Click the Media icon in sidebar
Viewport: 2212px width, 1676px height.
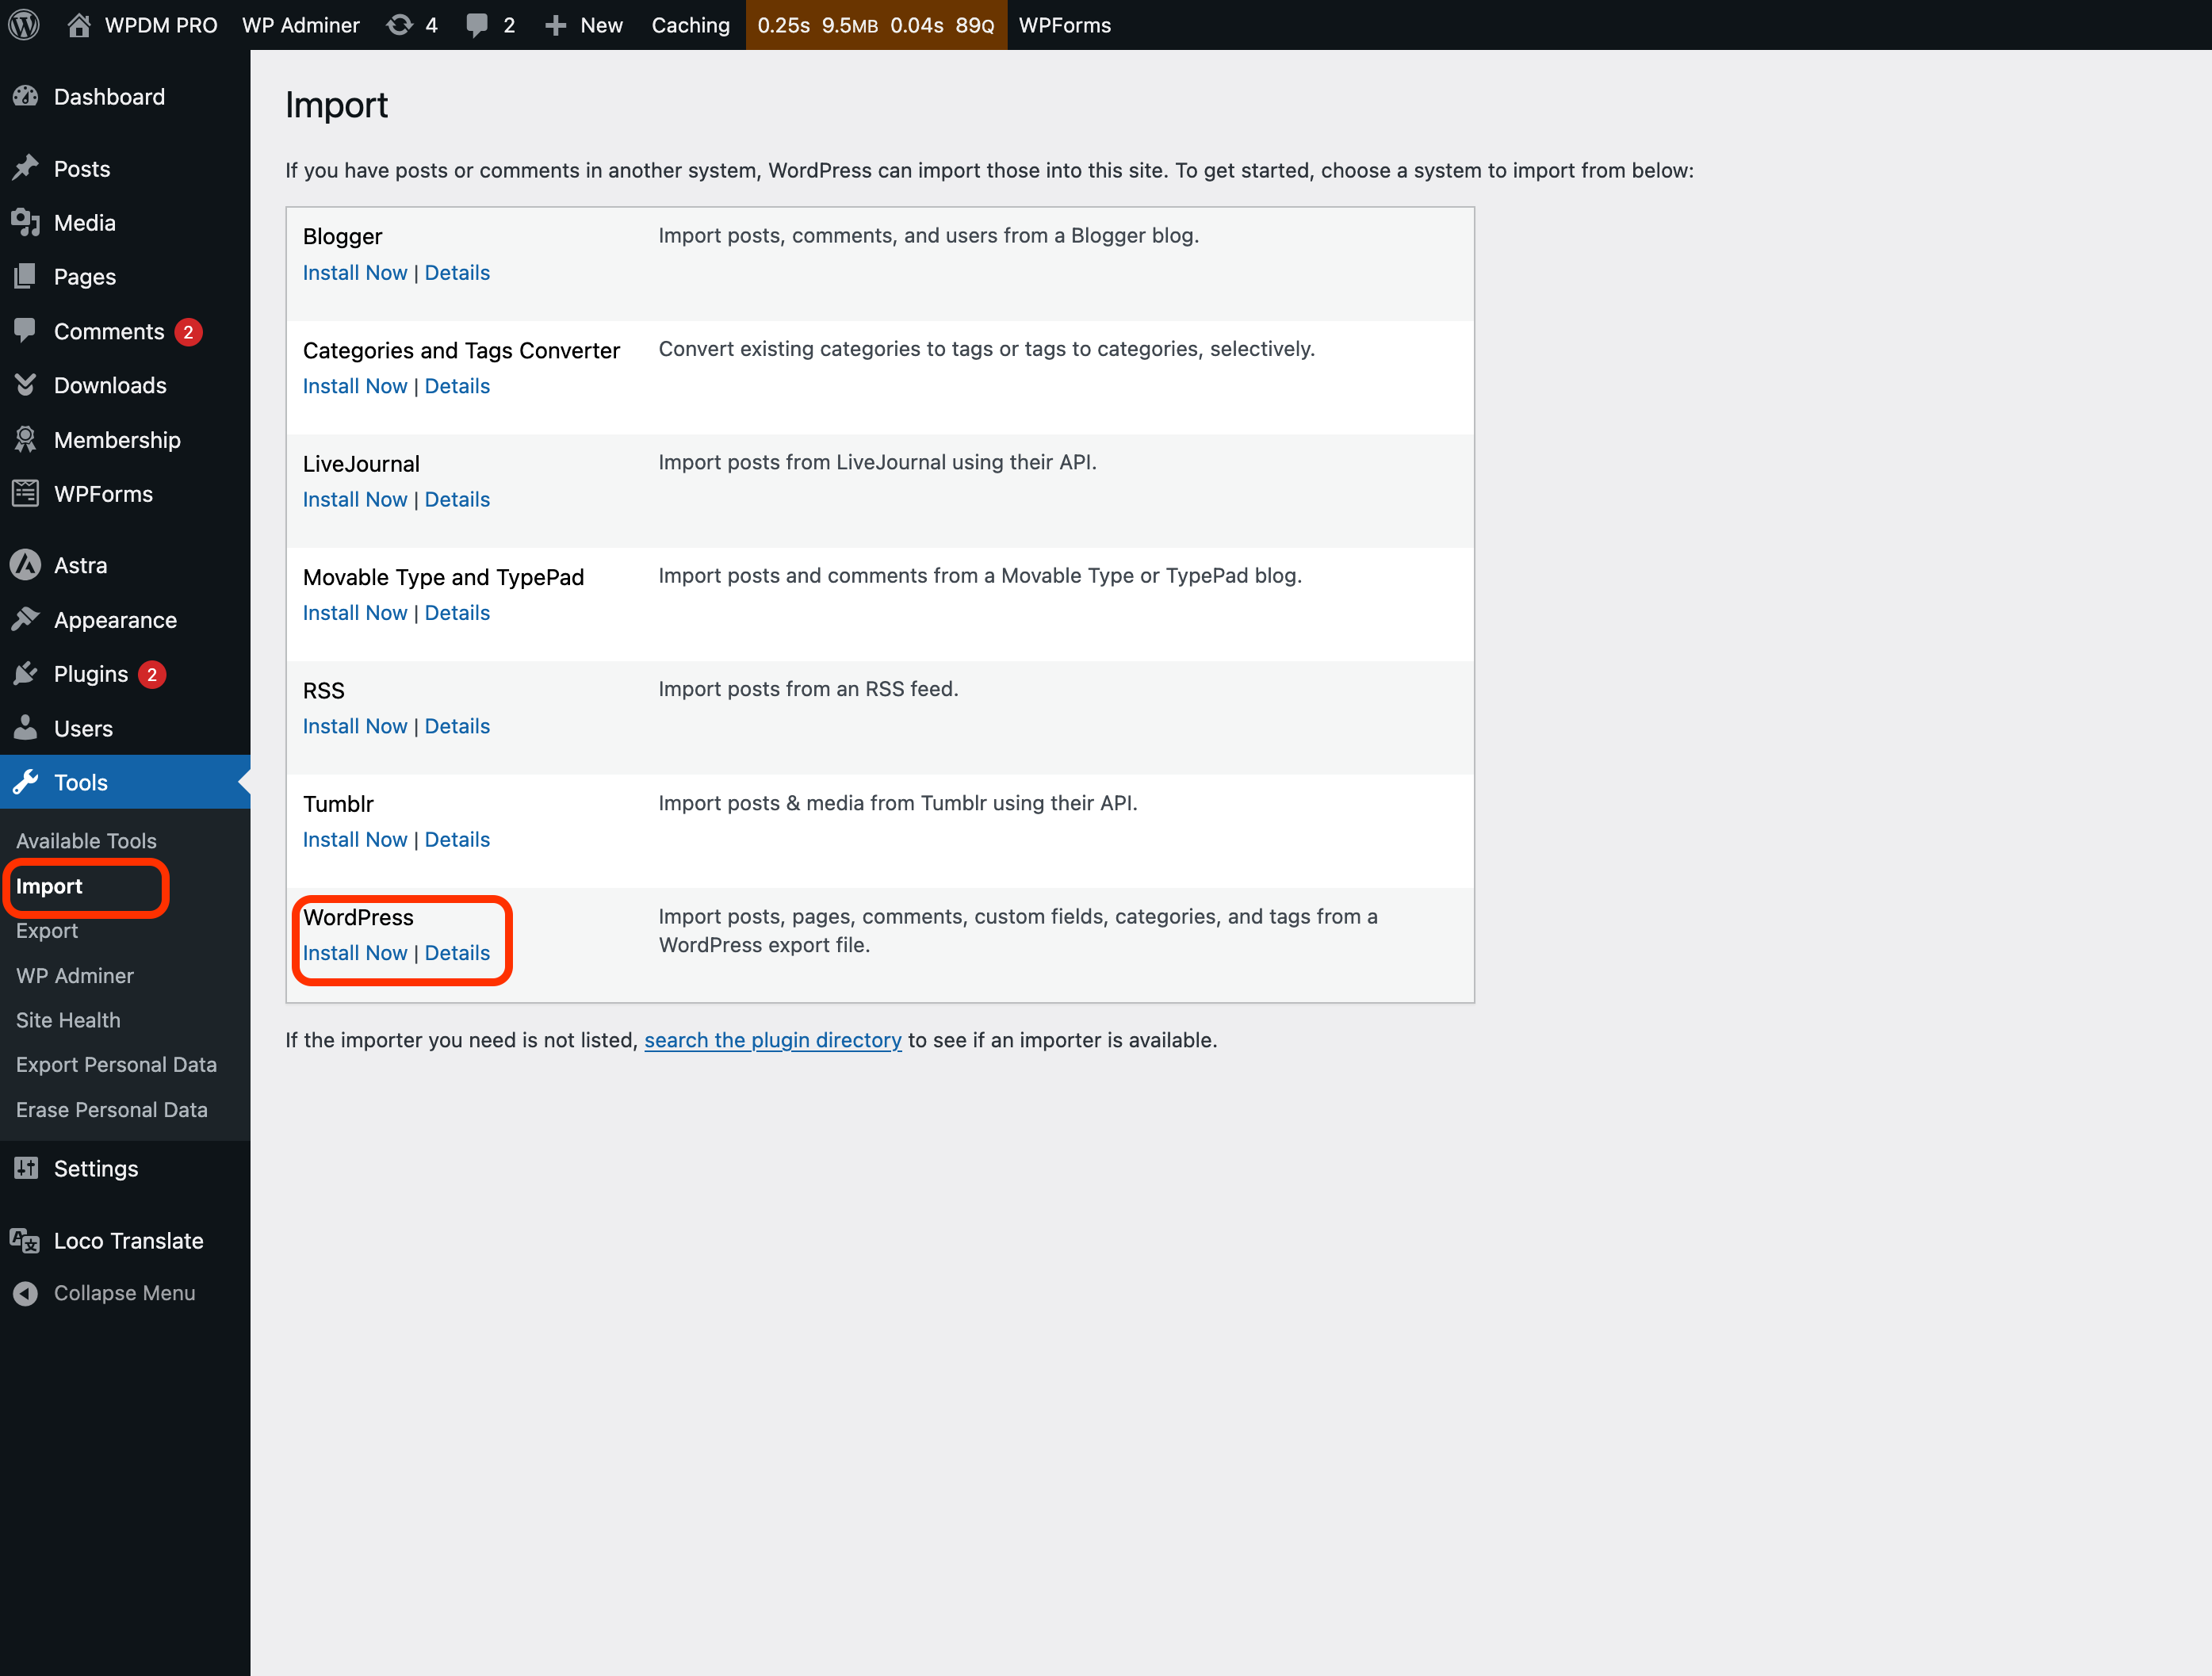coord(26,223)
